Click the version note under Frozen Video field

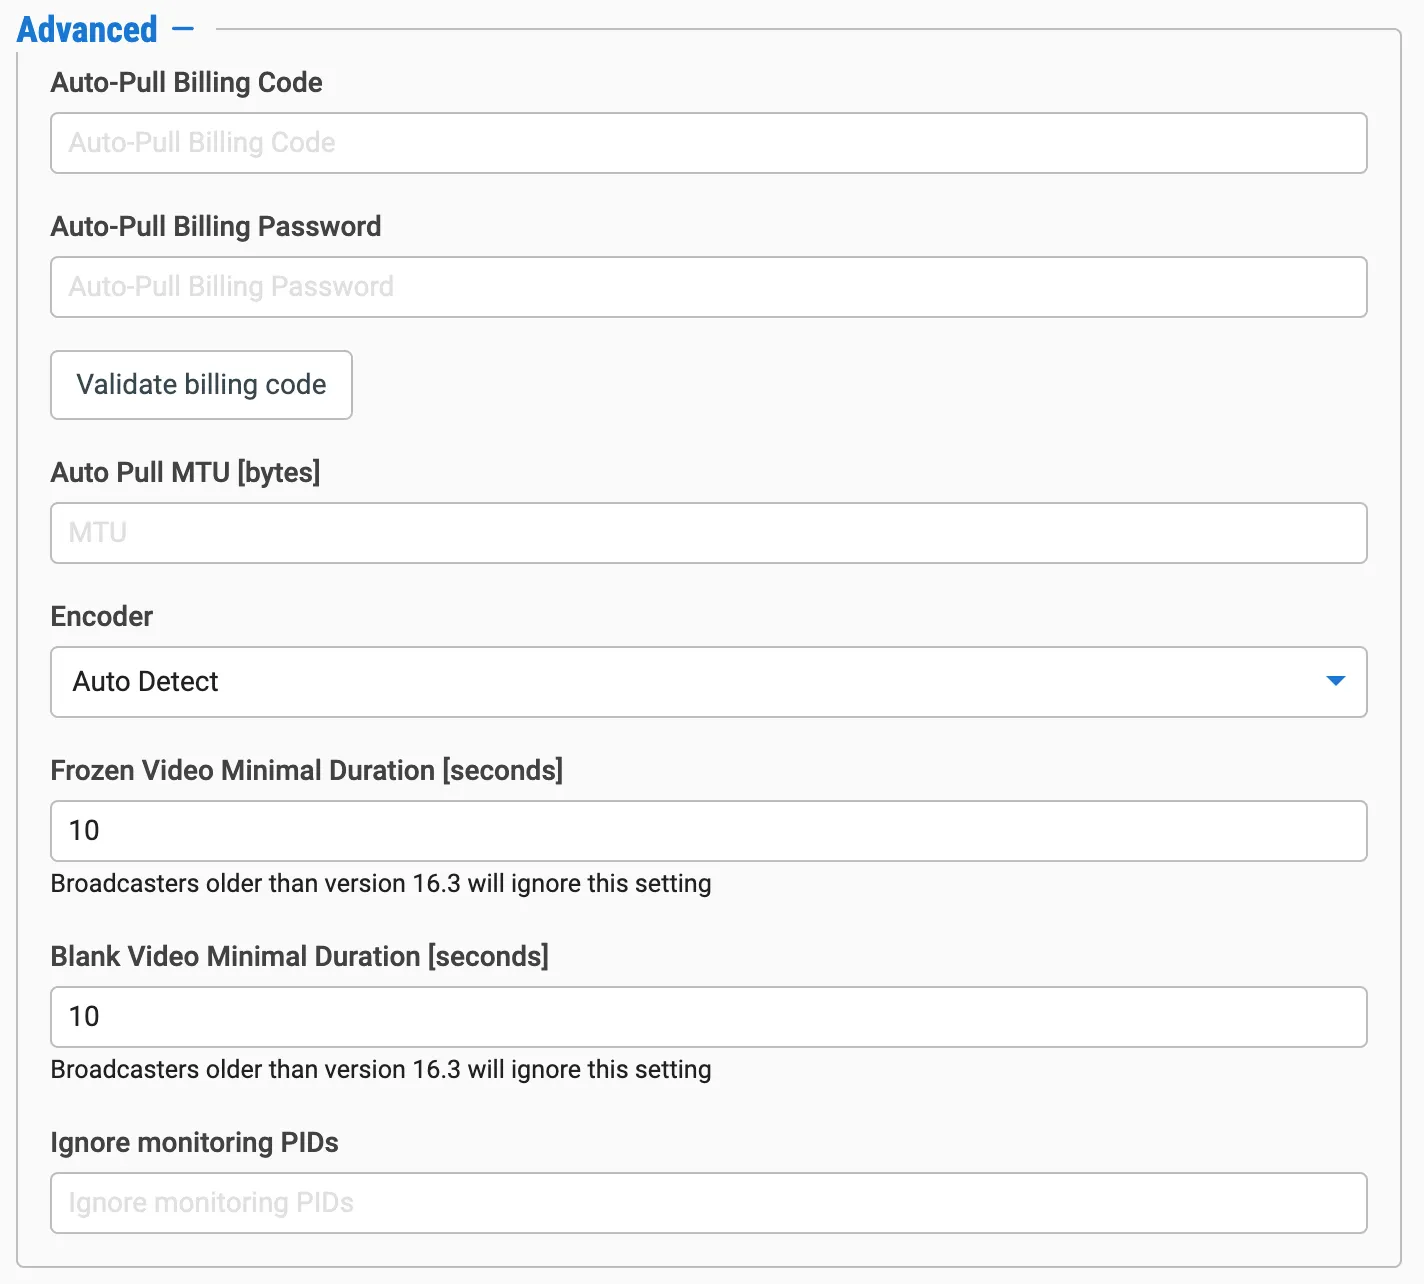[x=381, y=884]
